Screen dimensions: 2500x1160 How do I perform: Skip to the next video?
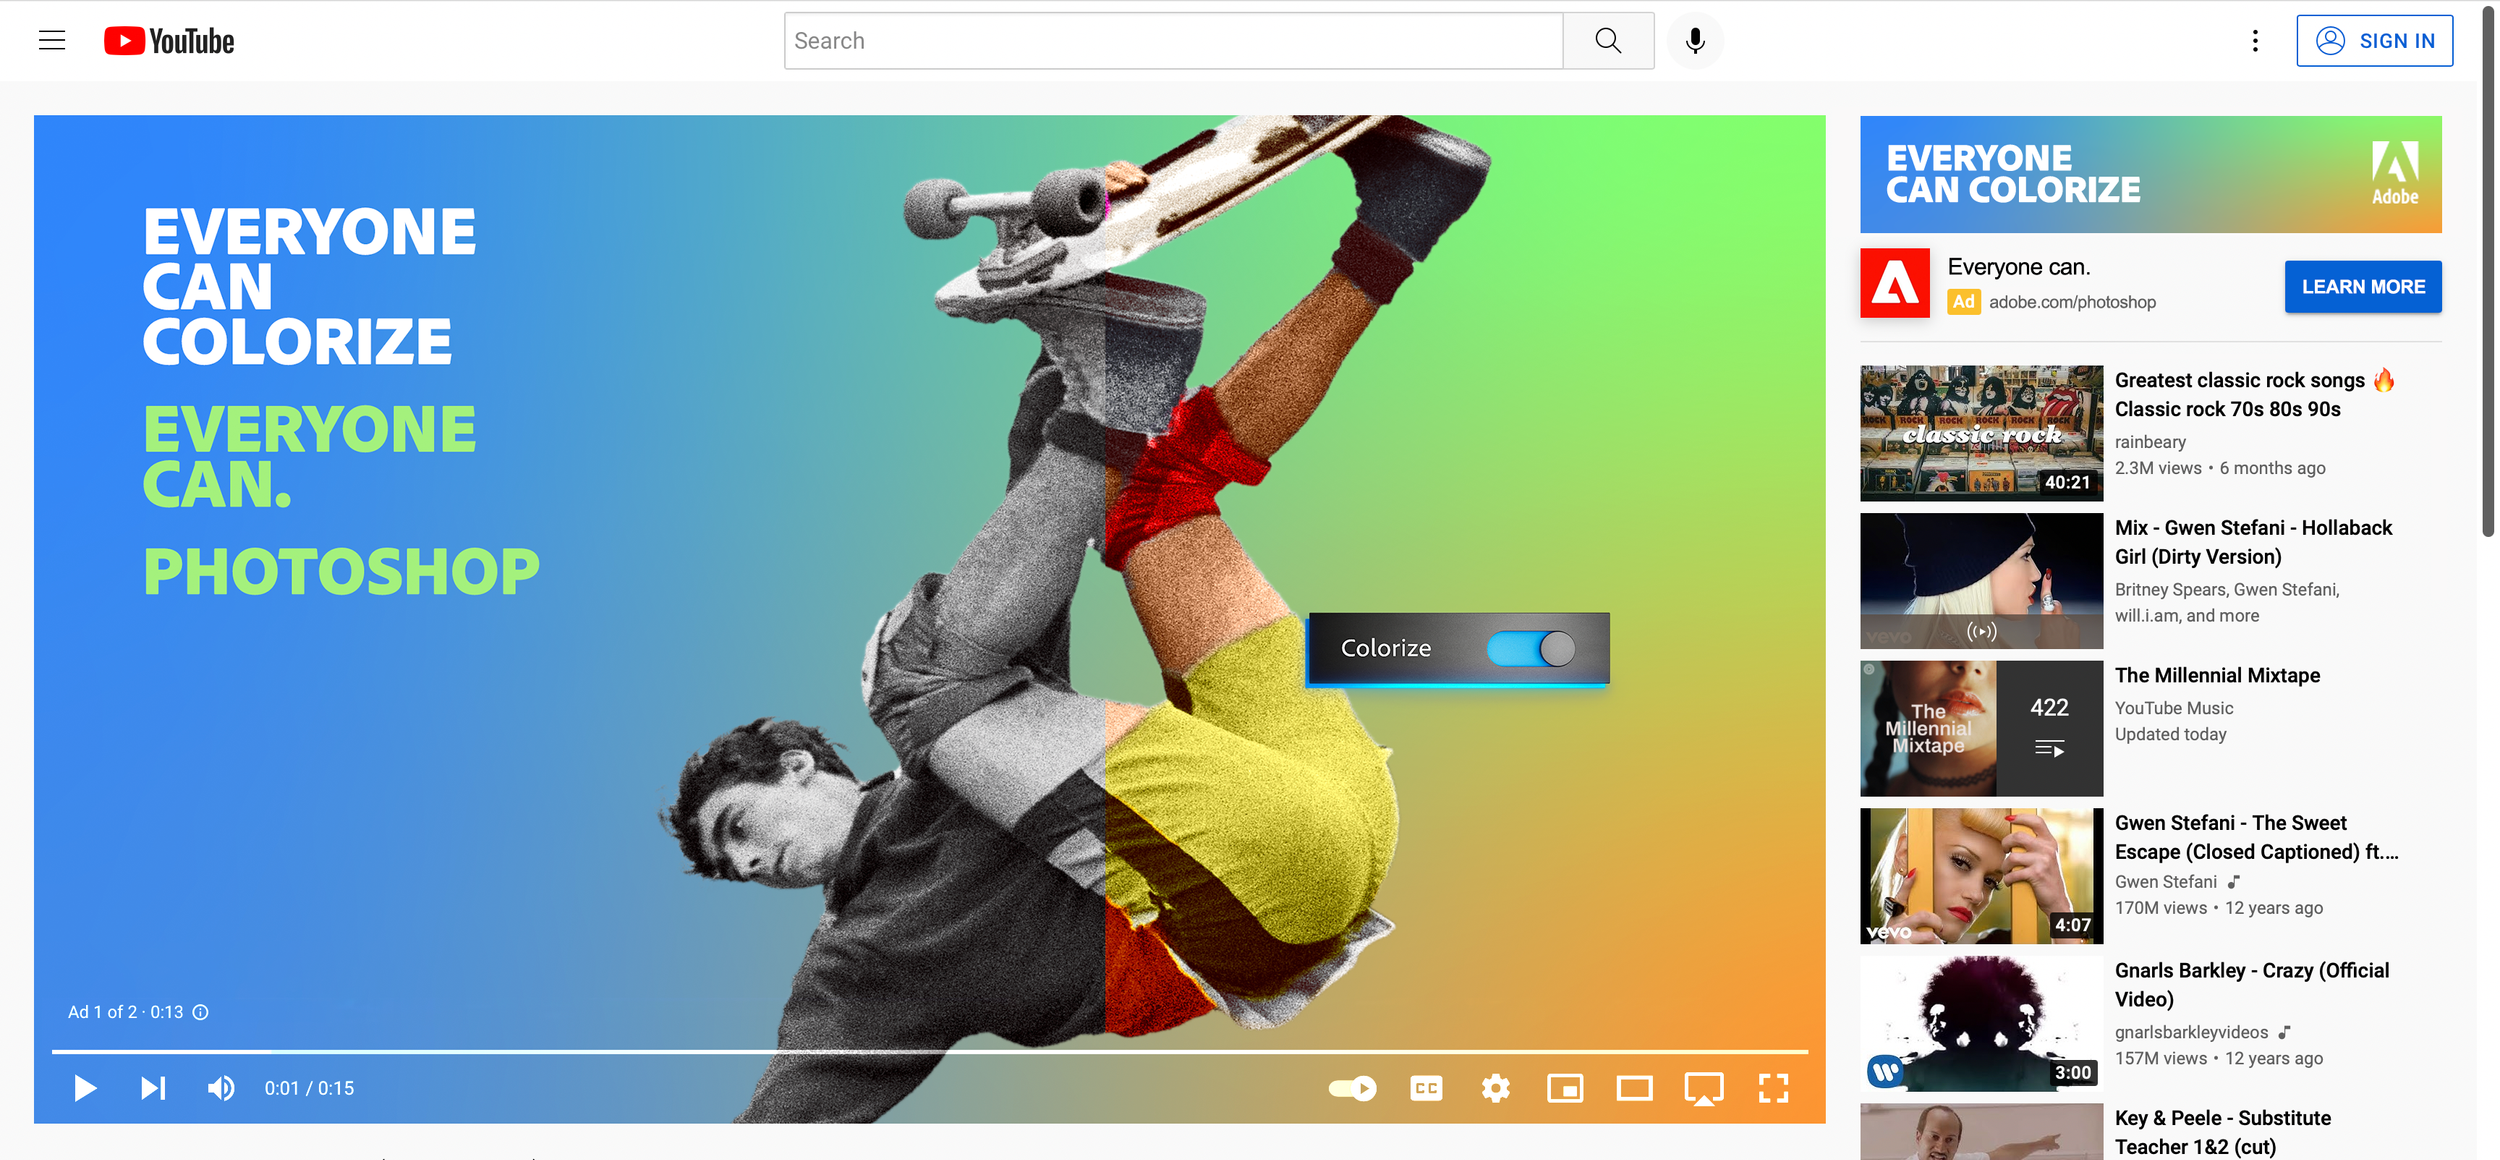point(153,1088)
